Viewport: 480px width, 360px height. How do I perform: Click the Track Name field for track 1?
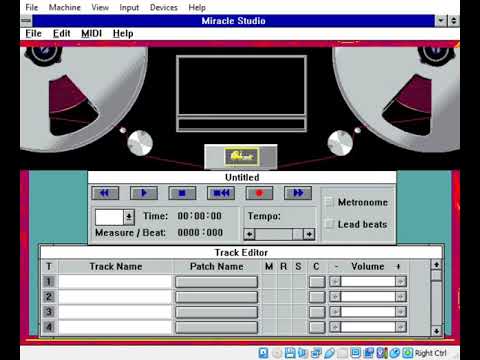coord(115,282)
